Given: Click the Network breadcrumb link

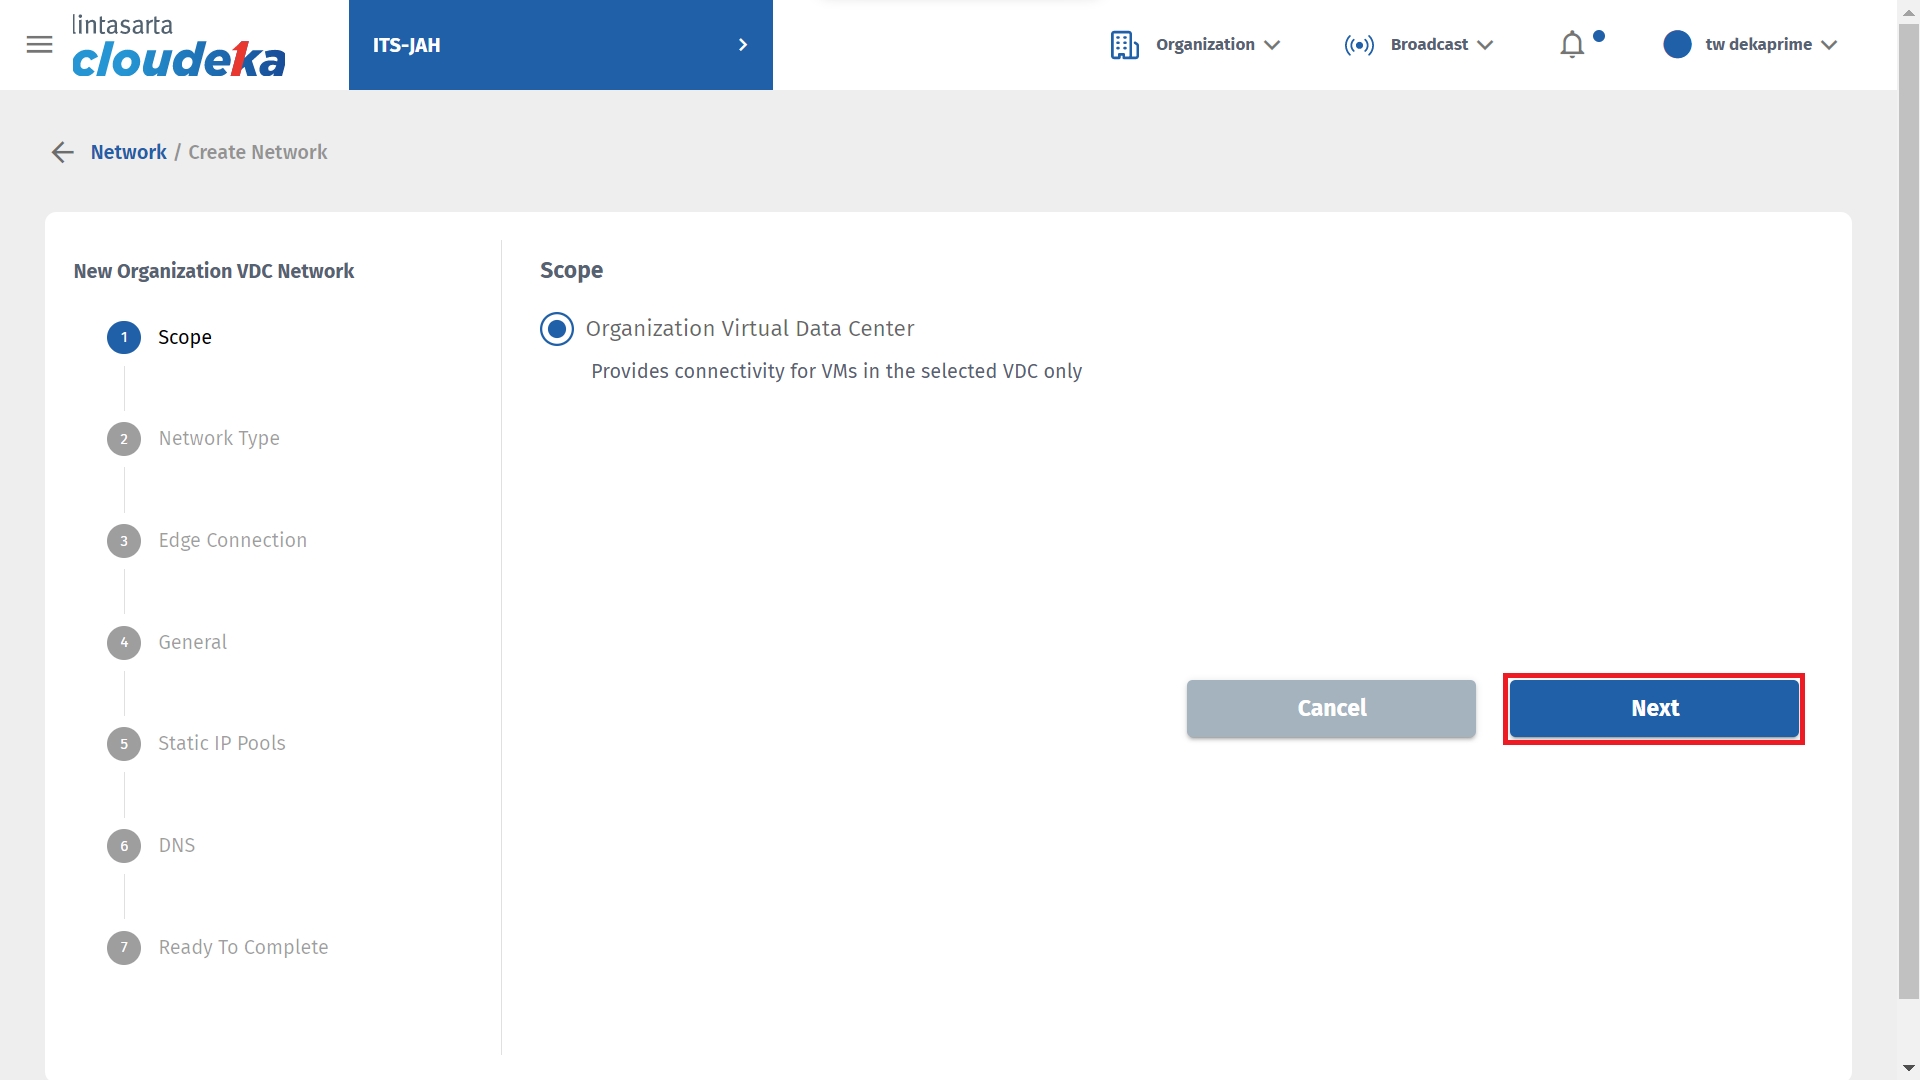Looking at the screenshot, I should 128,152.
